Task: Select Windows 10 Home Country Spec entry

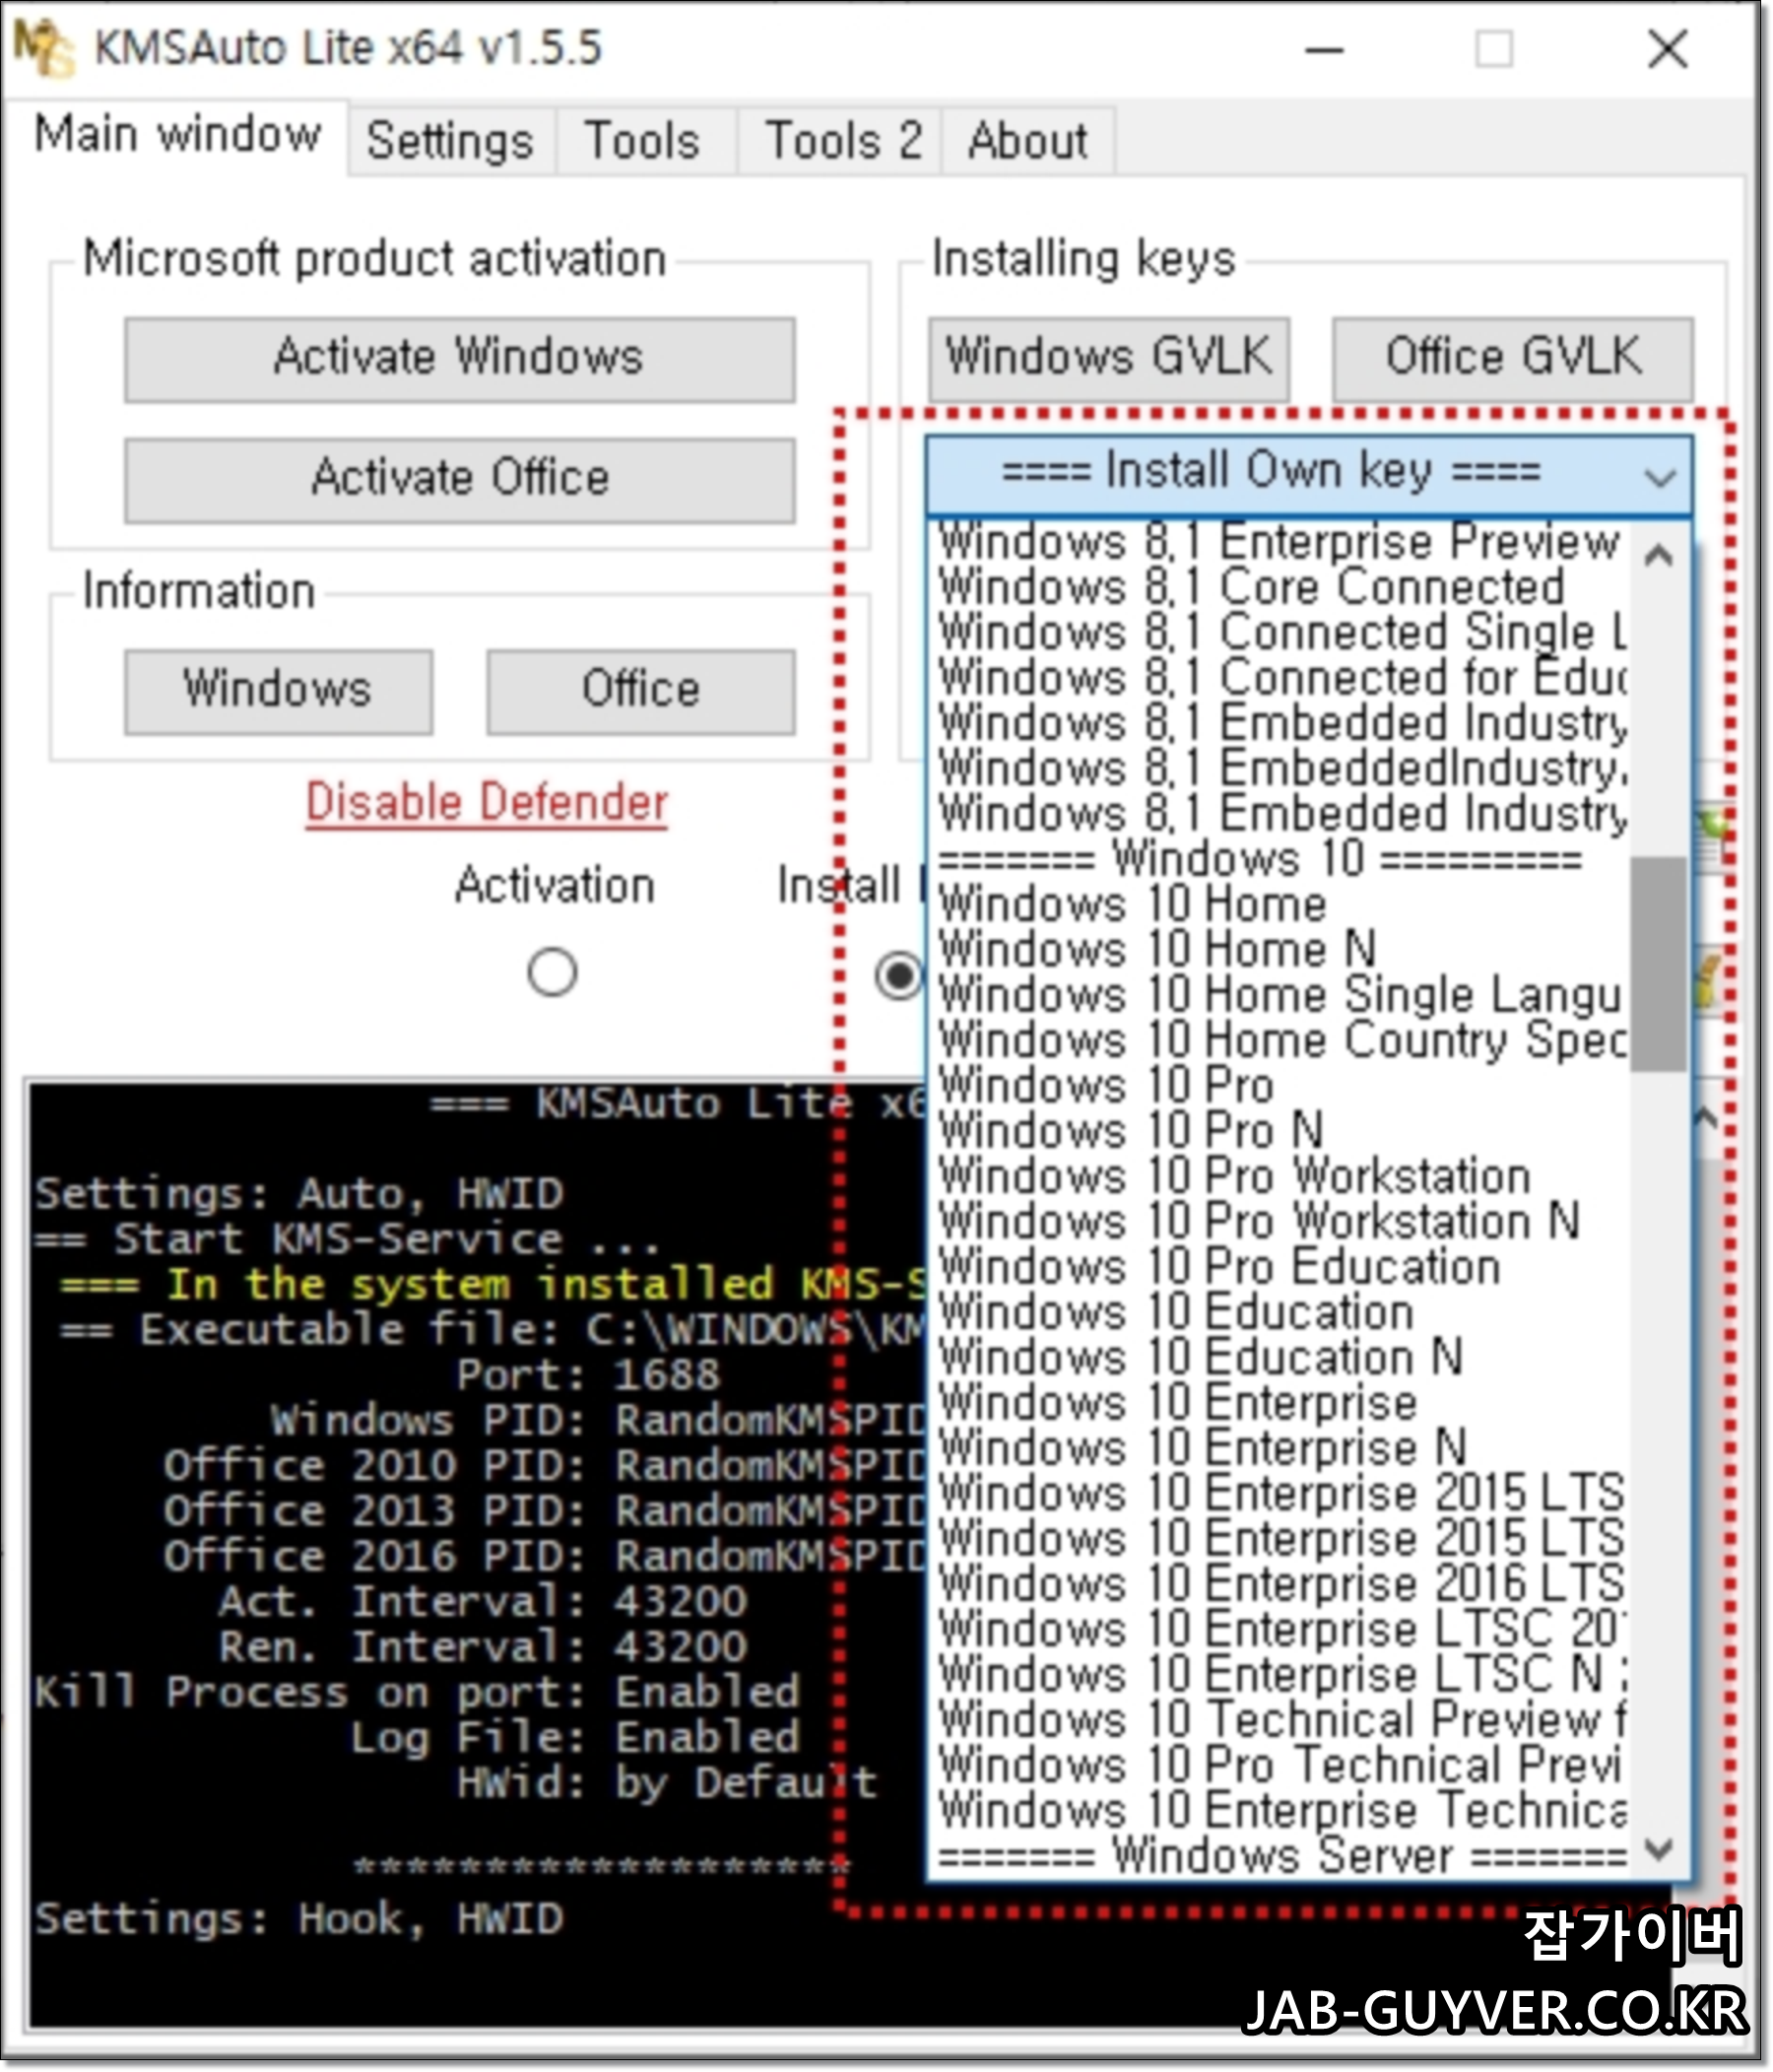Action: pos(1280,1041)
